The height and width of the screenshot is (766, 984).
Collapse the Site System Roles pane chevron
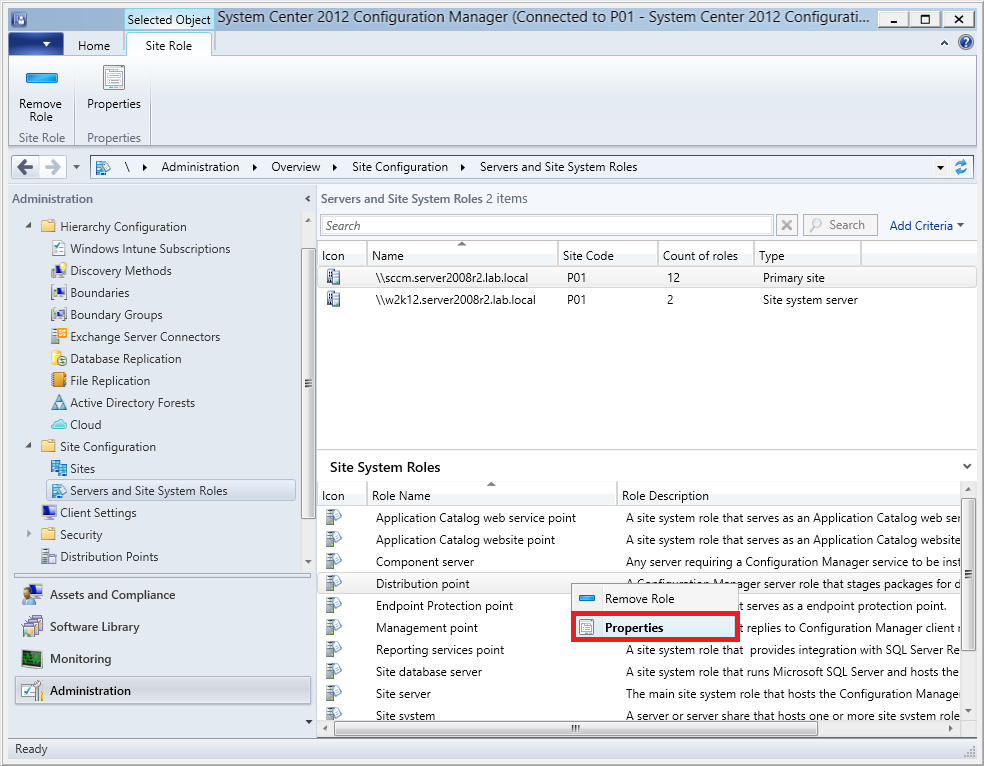click(x=967, y=467)
